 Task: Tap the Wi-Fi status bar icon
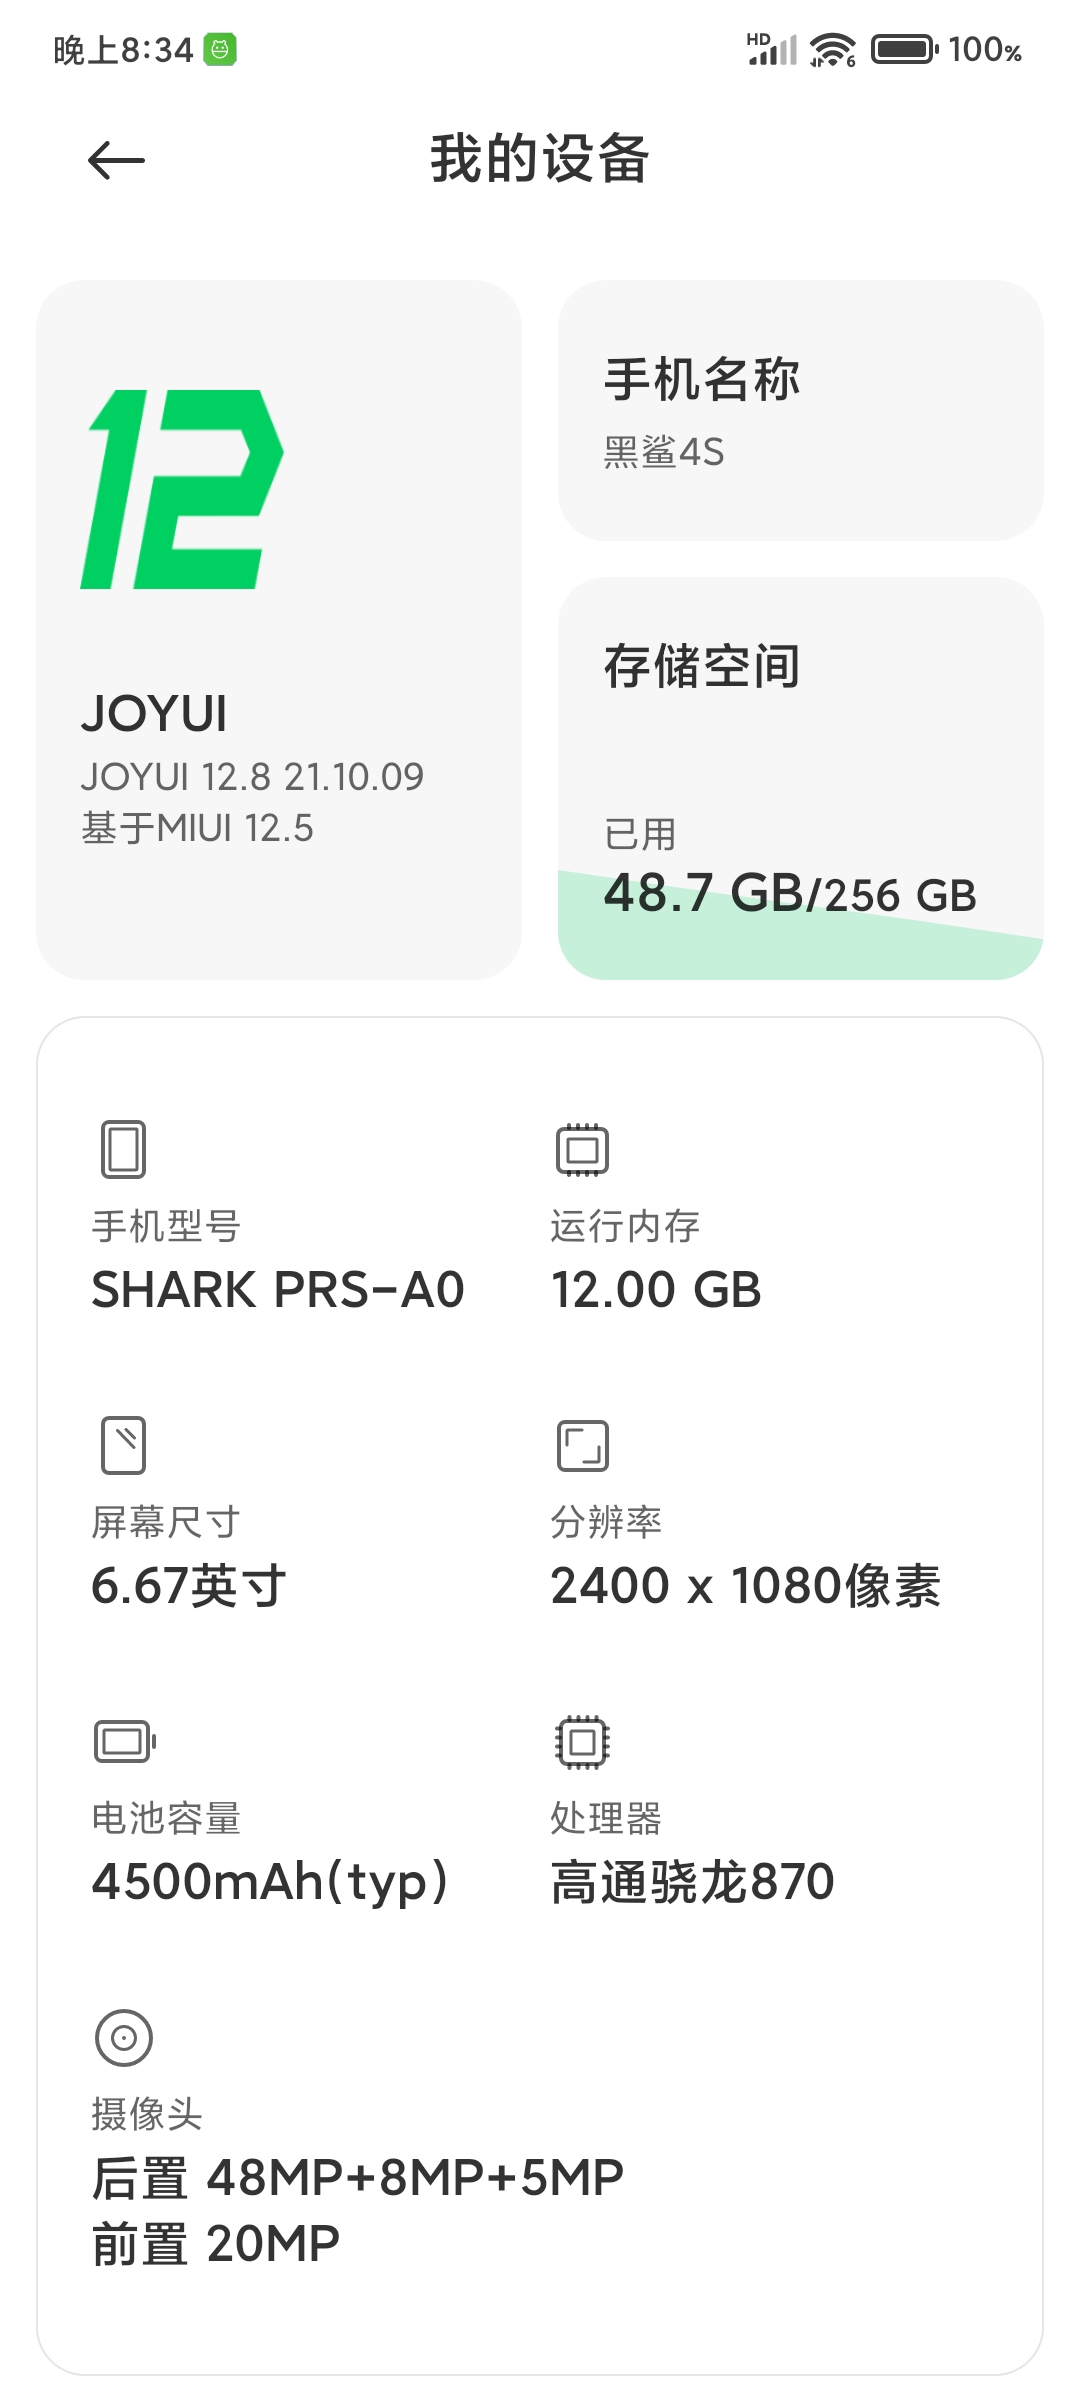pyautogui.click(x=833, y=49)
